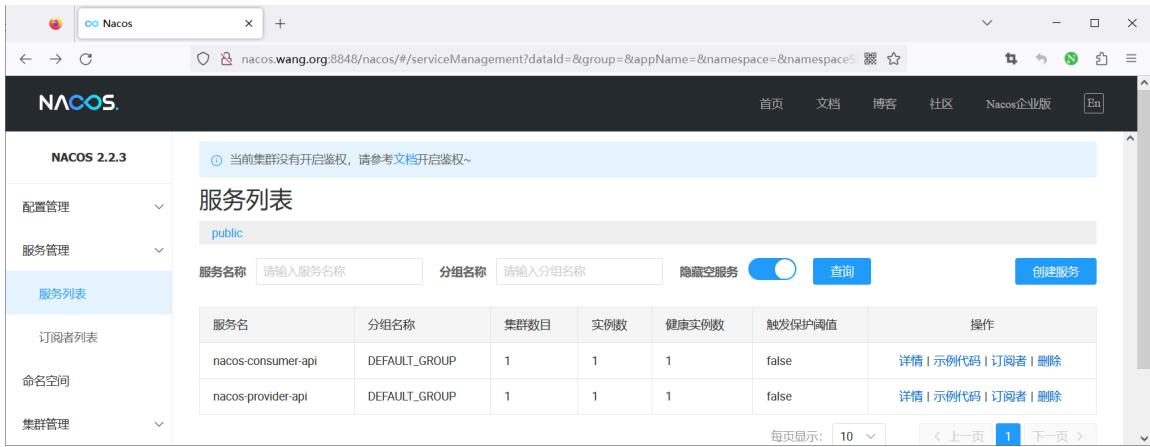Click 删除 for nacos-provider-api
This screenshot has height=447, width=1150.
click(x=1050, y=396)
